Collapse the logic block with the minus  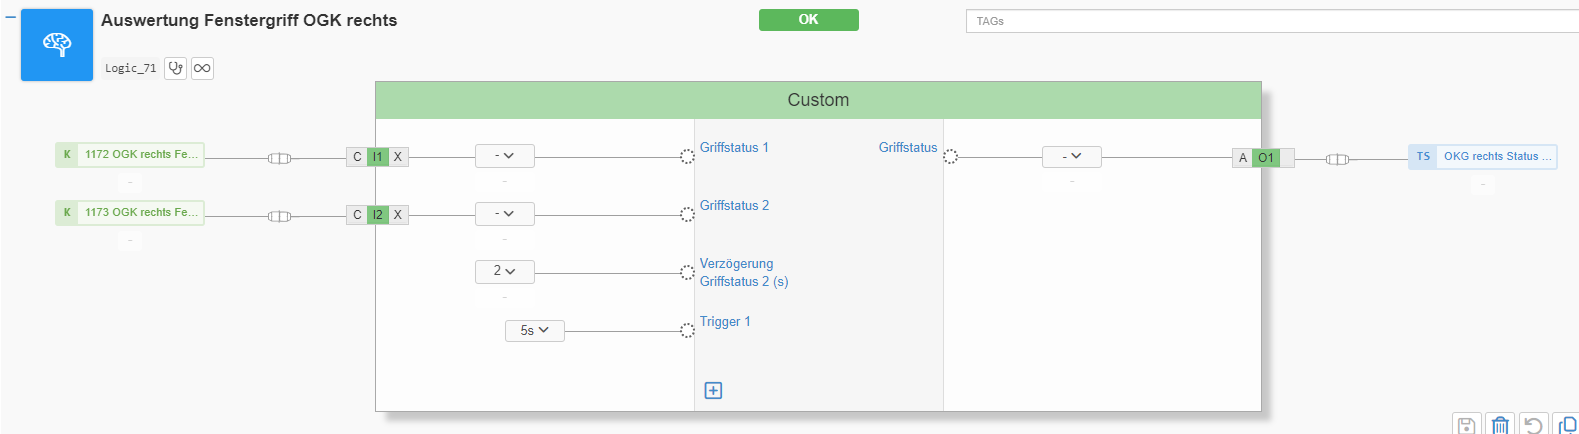(10, 17)
